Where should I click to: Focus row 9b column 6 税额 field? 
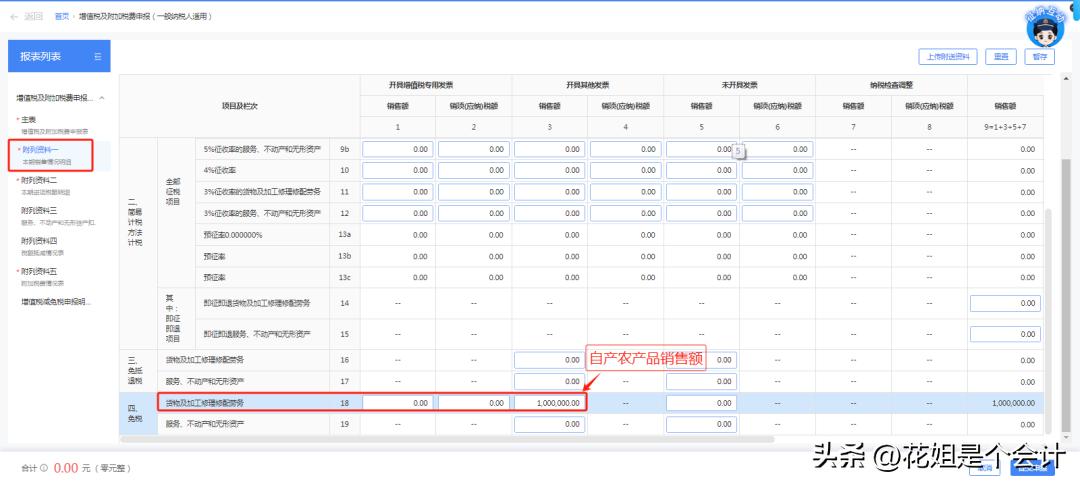coord(777,149)
